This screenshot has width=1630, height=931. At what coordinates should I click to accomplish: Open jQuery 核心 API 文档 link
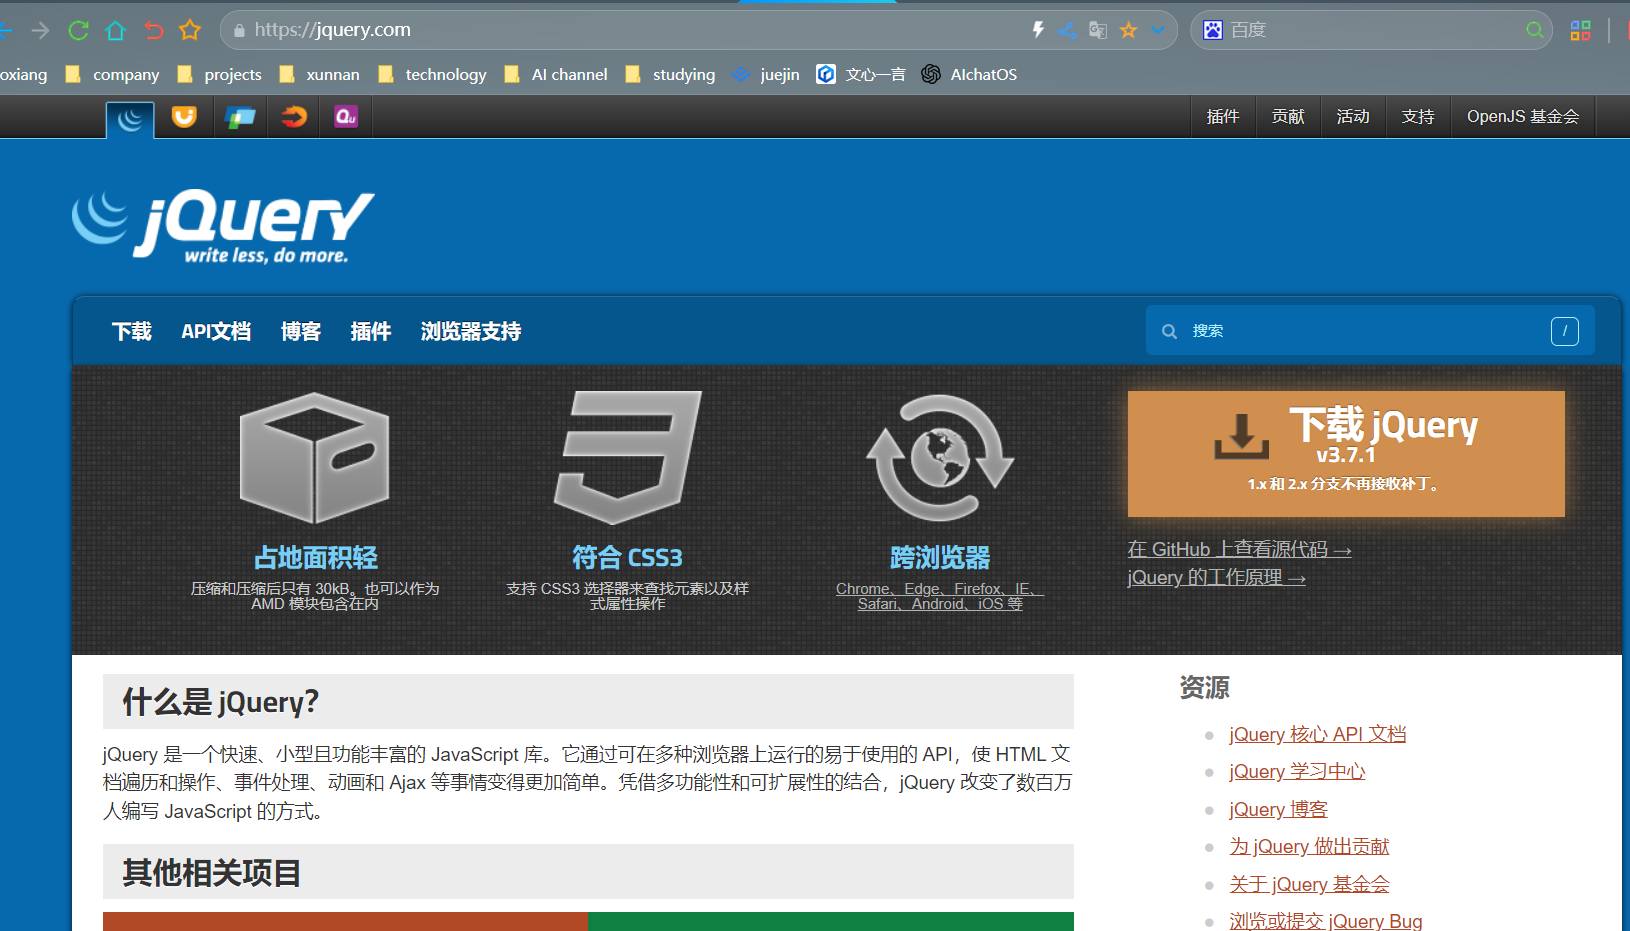coord(1318,734)
